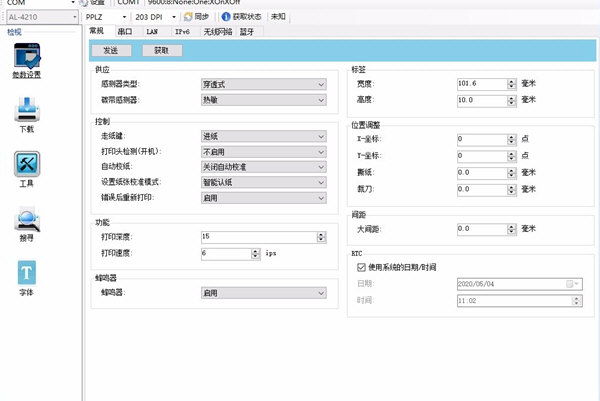
Task: Open the 设置纸张校准模式 dropdown
Action: (264, 183)
